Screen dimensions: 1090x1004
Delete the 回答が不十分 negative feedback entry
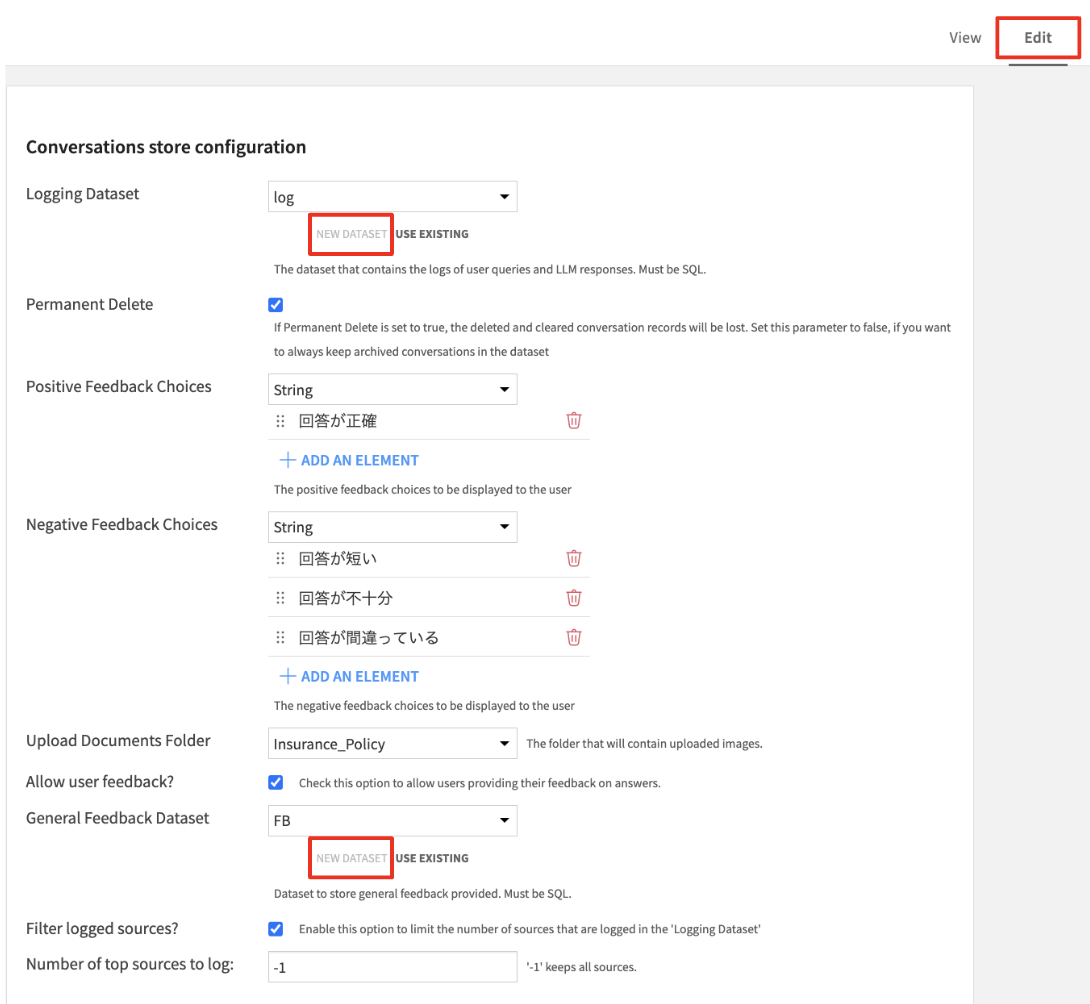574,598
